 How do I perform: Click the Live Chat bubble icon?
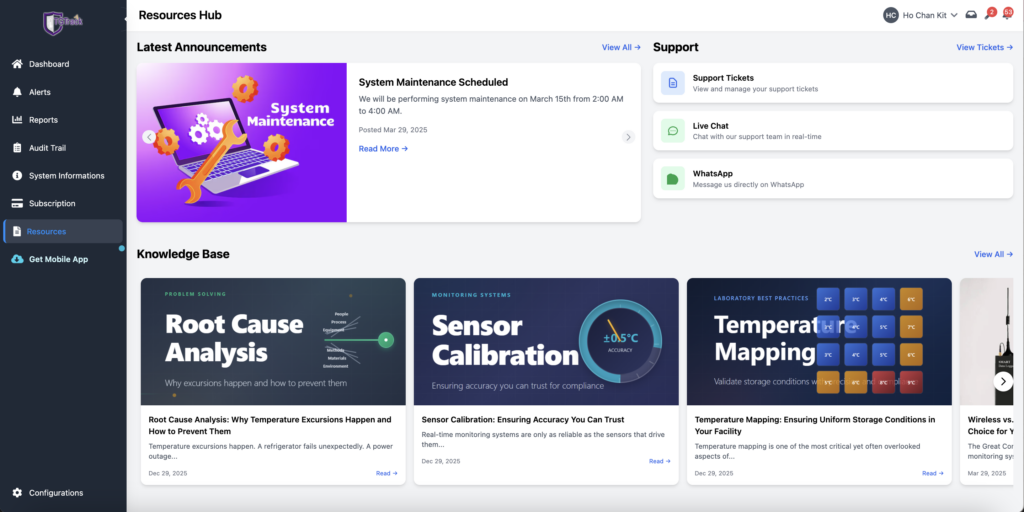point(673,131)
